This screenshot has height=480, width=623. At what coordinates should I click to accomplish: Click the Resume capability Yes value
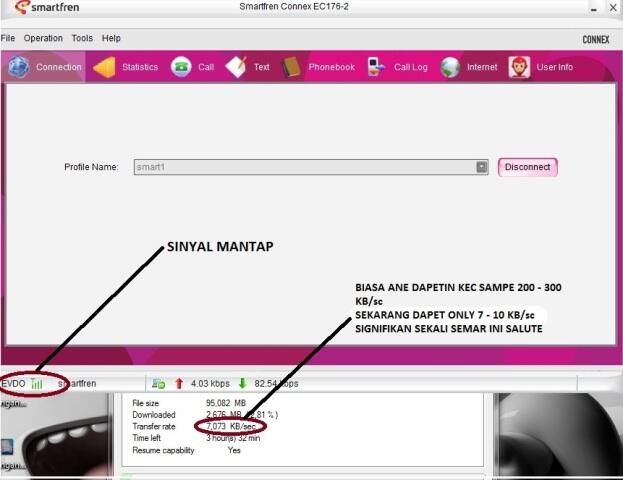pyautogui.click(x=234, y=450)
